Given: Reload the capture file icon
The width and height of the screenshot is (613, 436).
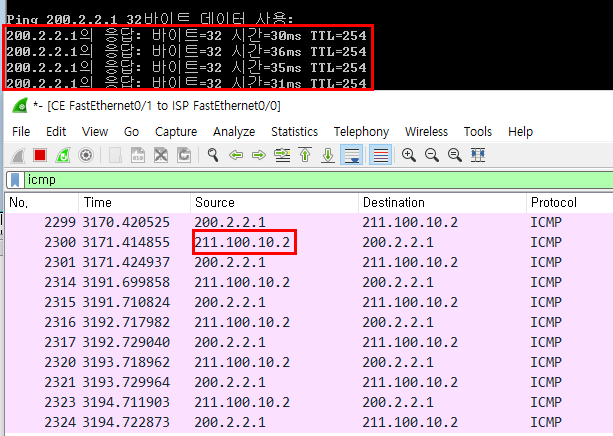Looking at the screenshot, I should point(184,155).
